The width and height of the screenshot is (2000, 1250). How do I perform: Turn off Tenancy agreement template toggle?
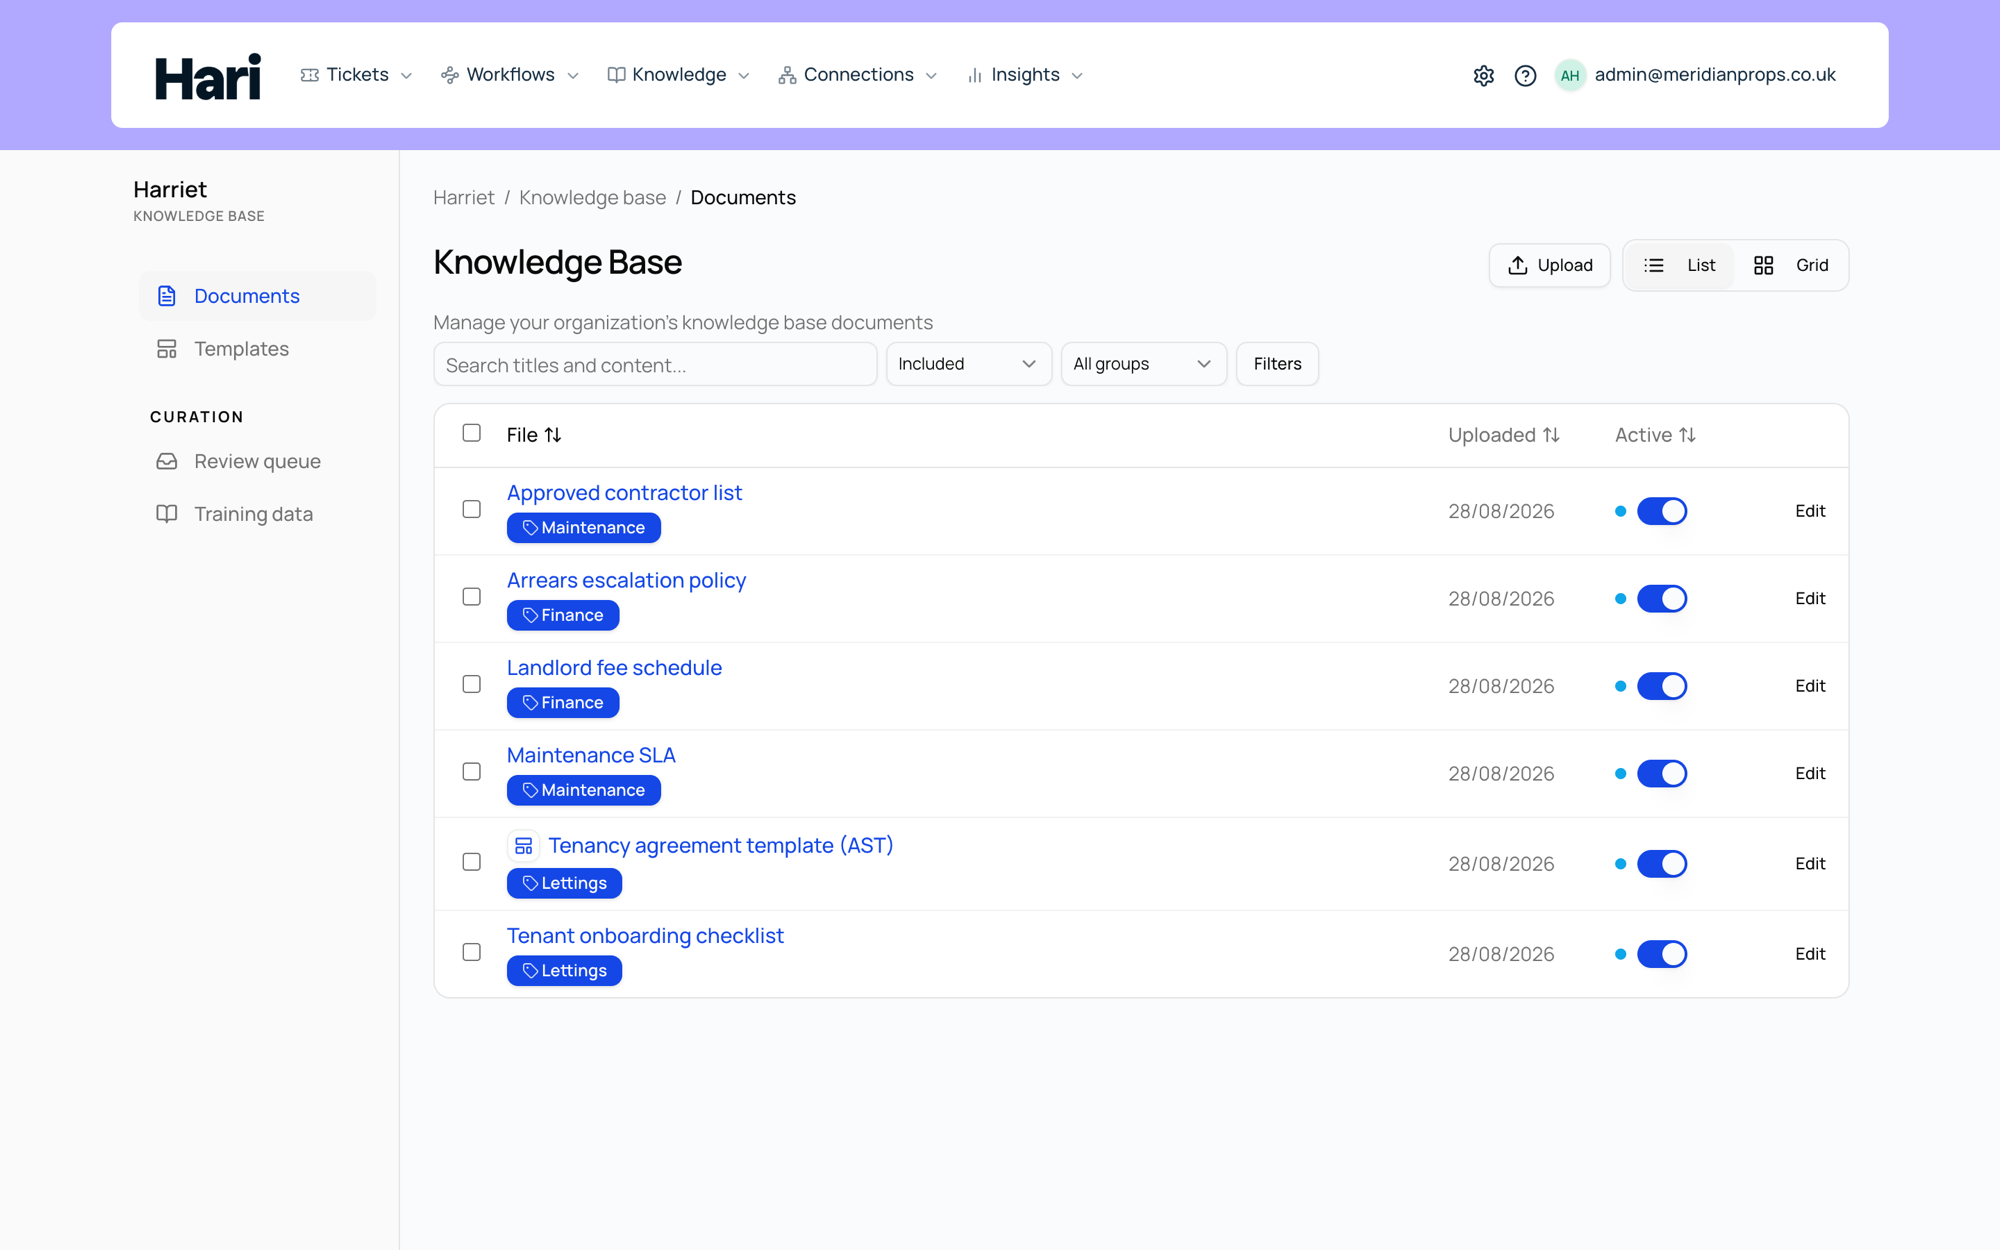1662,864
